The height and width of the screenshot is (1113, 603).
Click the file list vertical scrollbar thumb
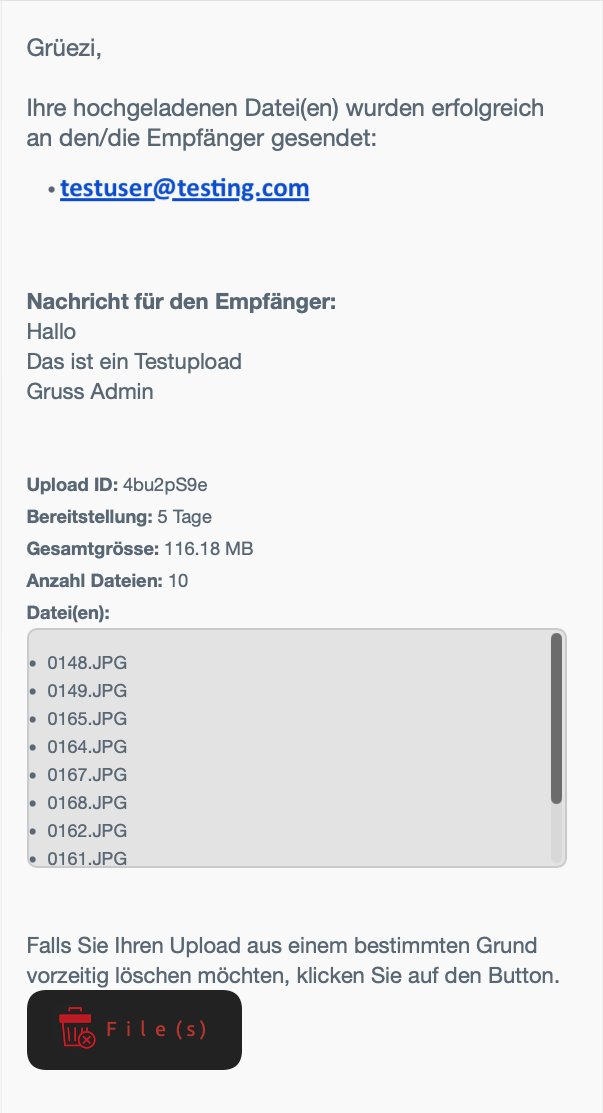[556, 718]
